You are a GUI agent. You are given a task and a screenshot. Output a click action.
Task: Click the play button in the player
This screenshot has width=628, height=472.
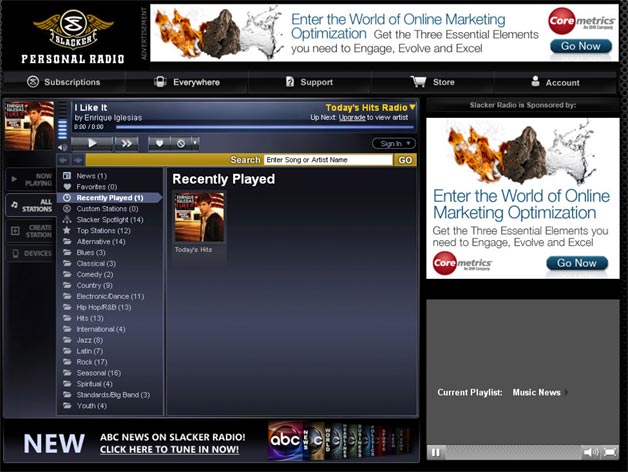tap(92, 143)
